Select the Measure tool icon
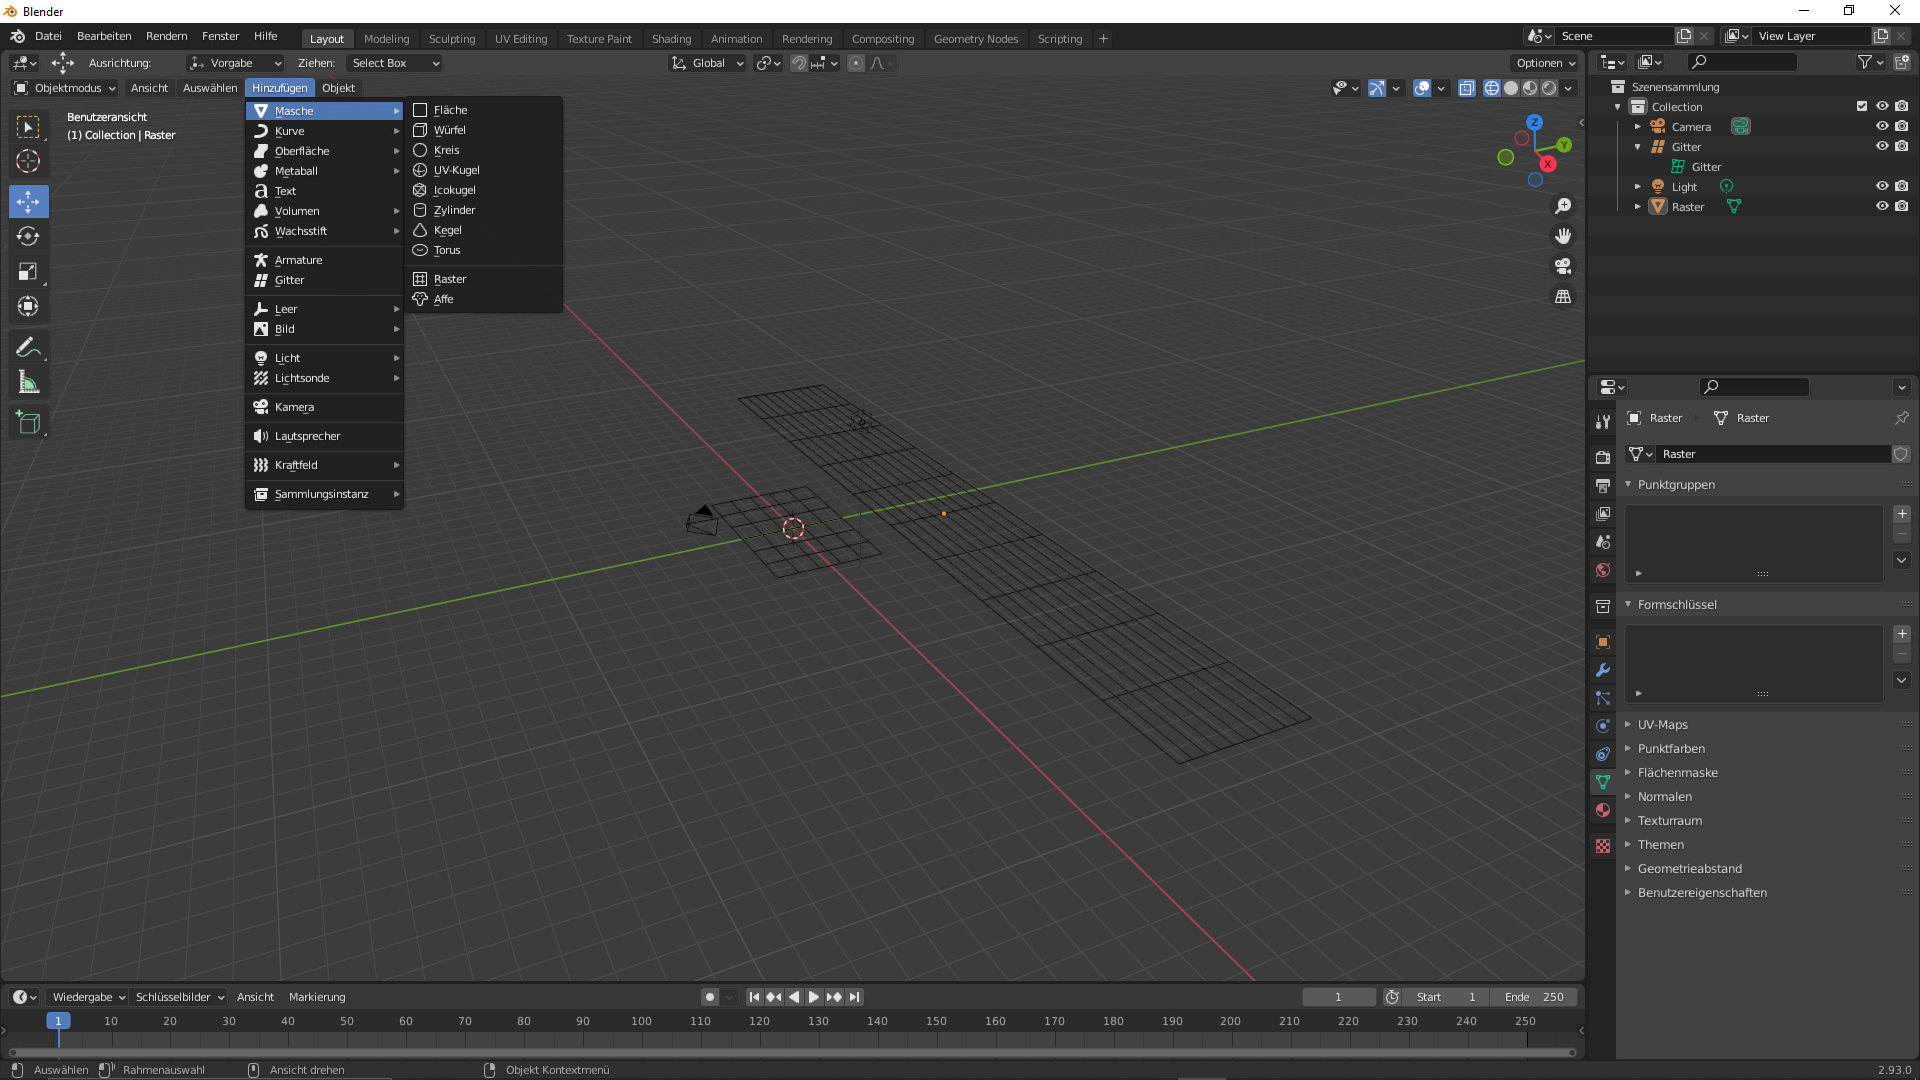The width and height of the screenshot is (1920, 1080). 28,383
